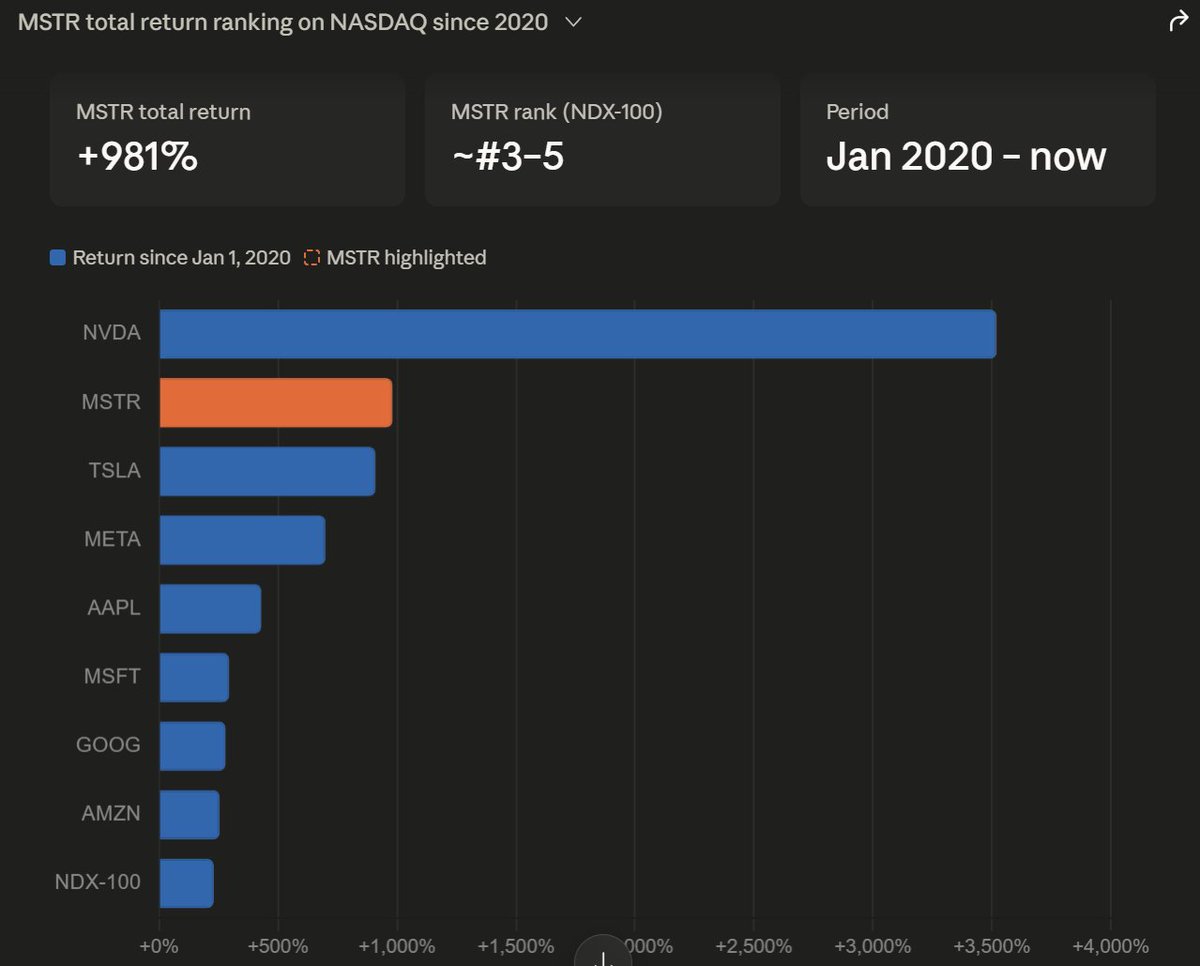This screenshot has height=966, width=1200.
Task: Select the TSLA bar
Action: 267,471
